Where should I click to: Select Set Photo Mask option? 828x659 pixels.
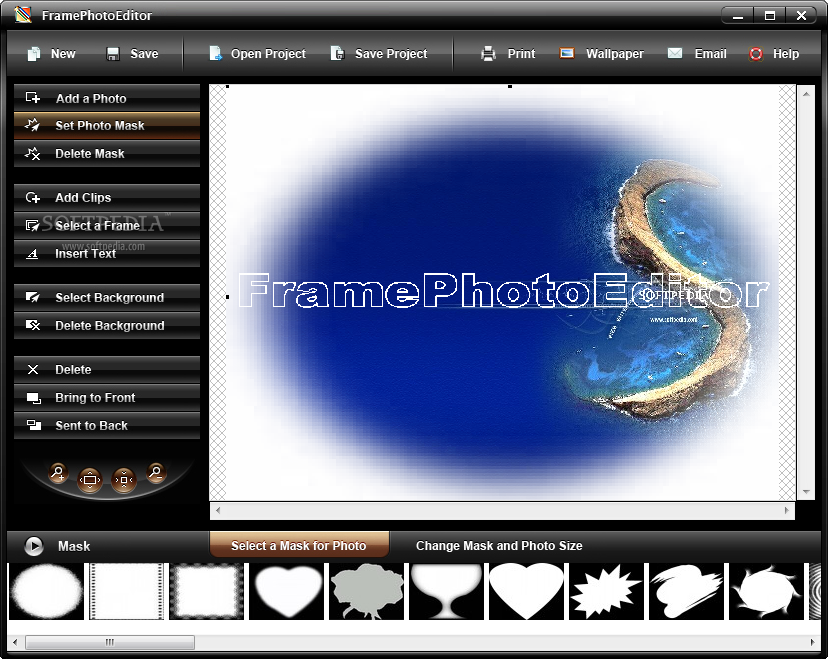pos(107,126)
